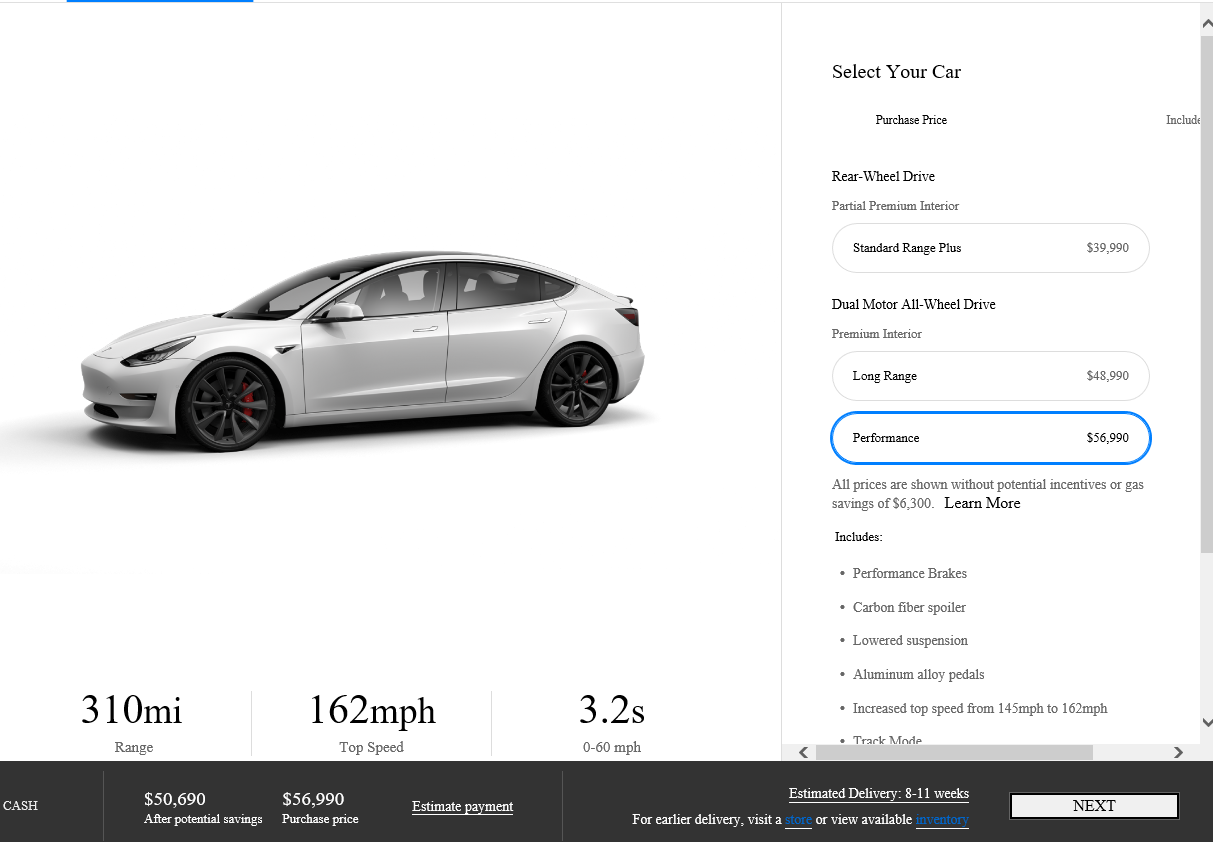Click the Includes: label

(859, 537)
